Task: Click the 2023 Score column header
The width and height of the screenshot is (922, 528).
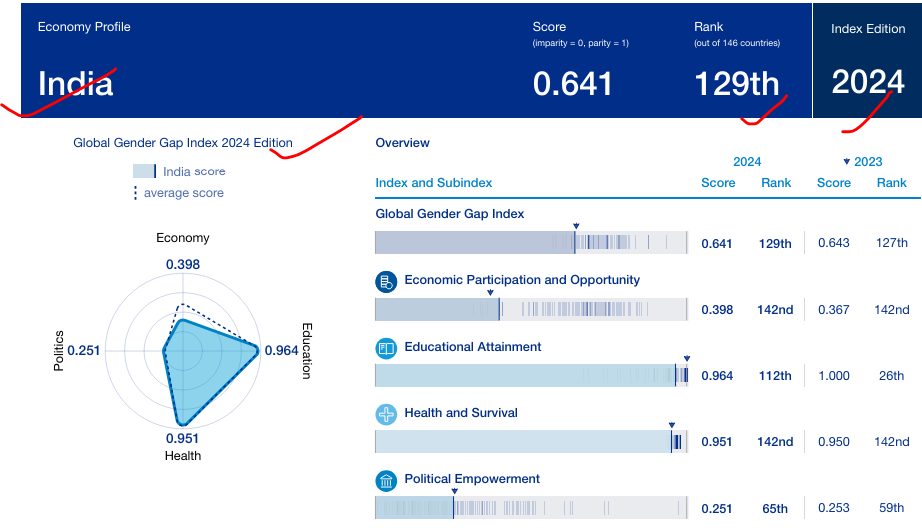Action: click(x=834, y=183)
